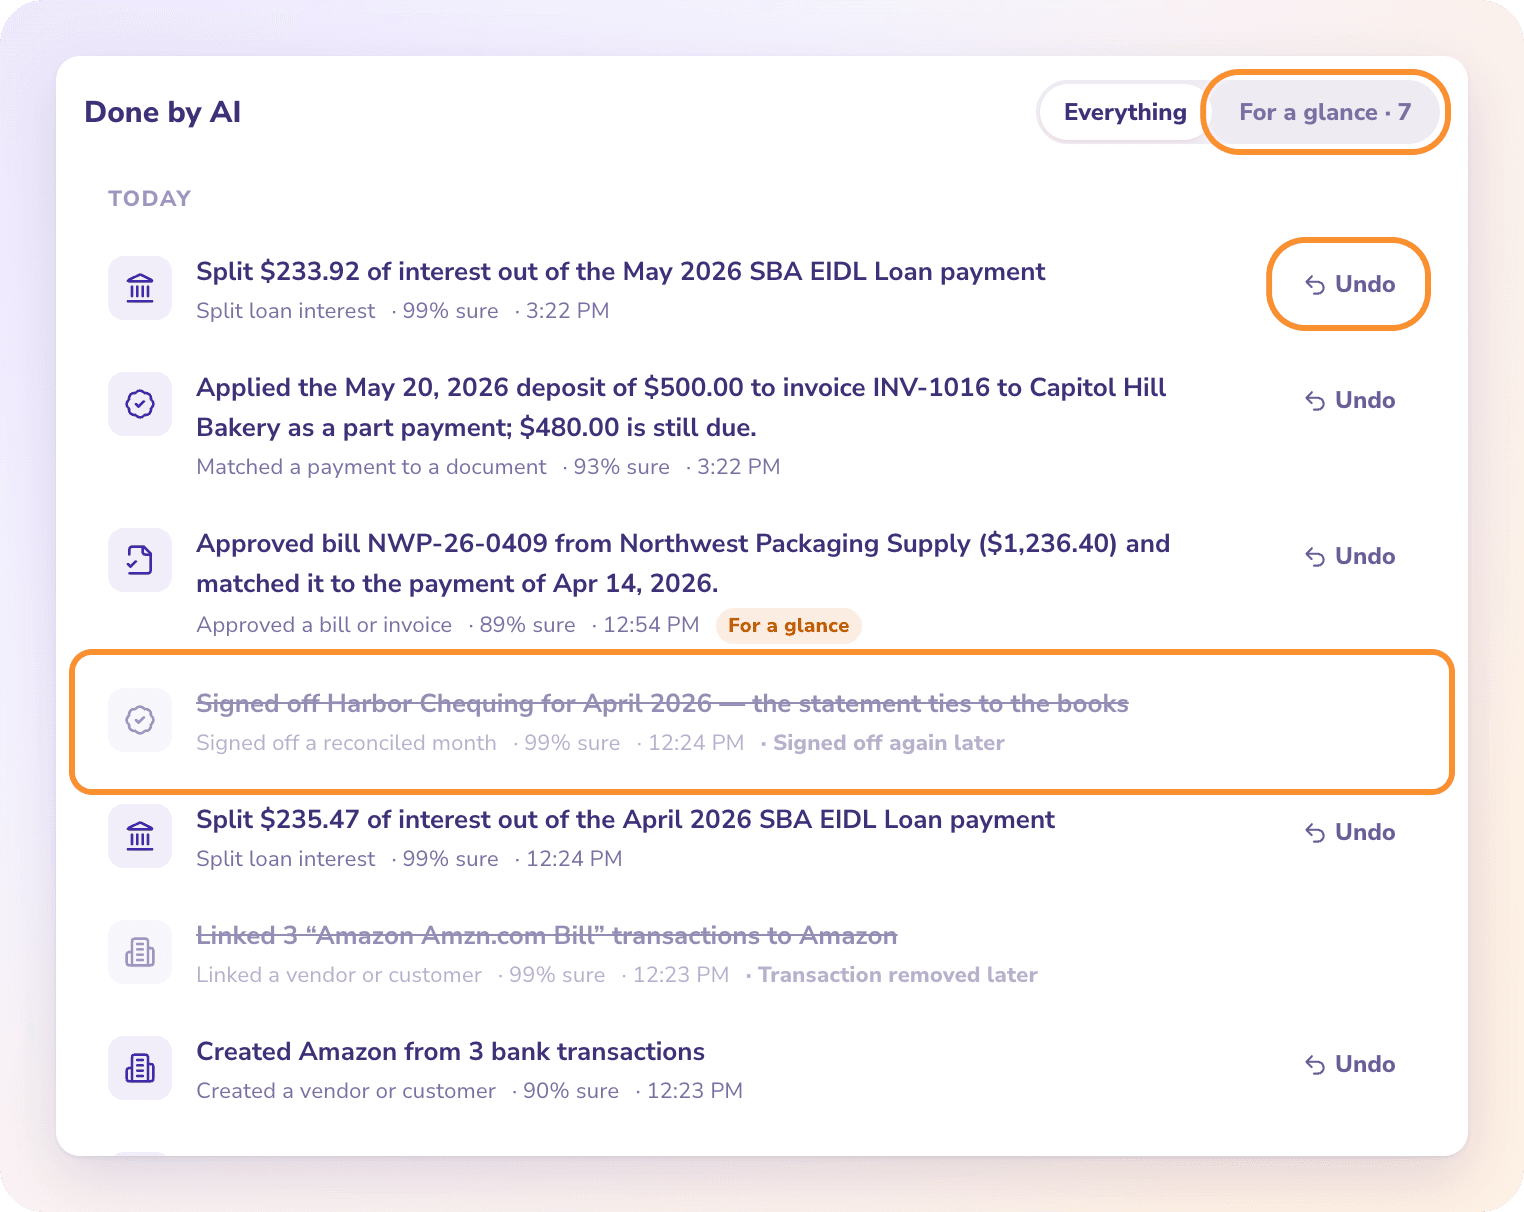Click the Done by AI heading
Image resolution: width=1524 pixels, height=1212 pixels.
162,112
